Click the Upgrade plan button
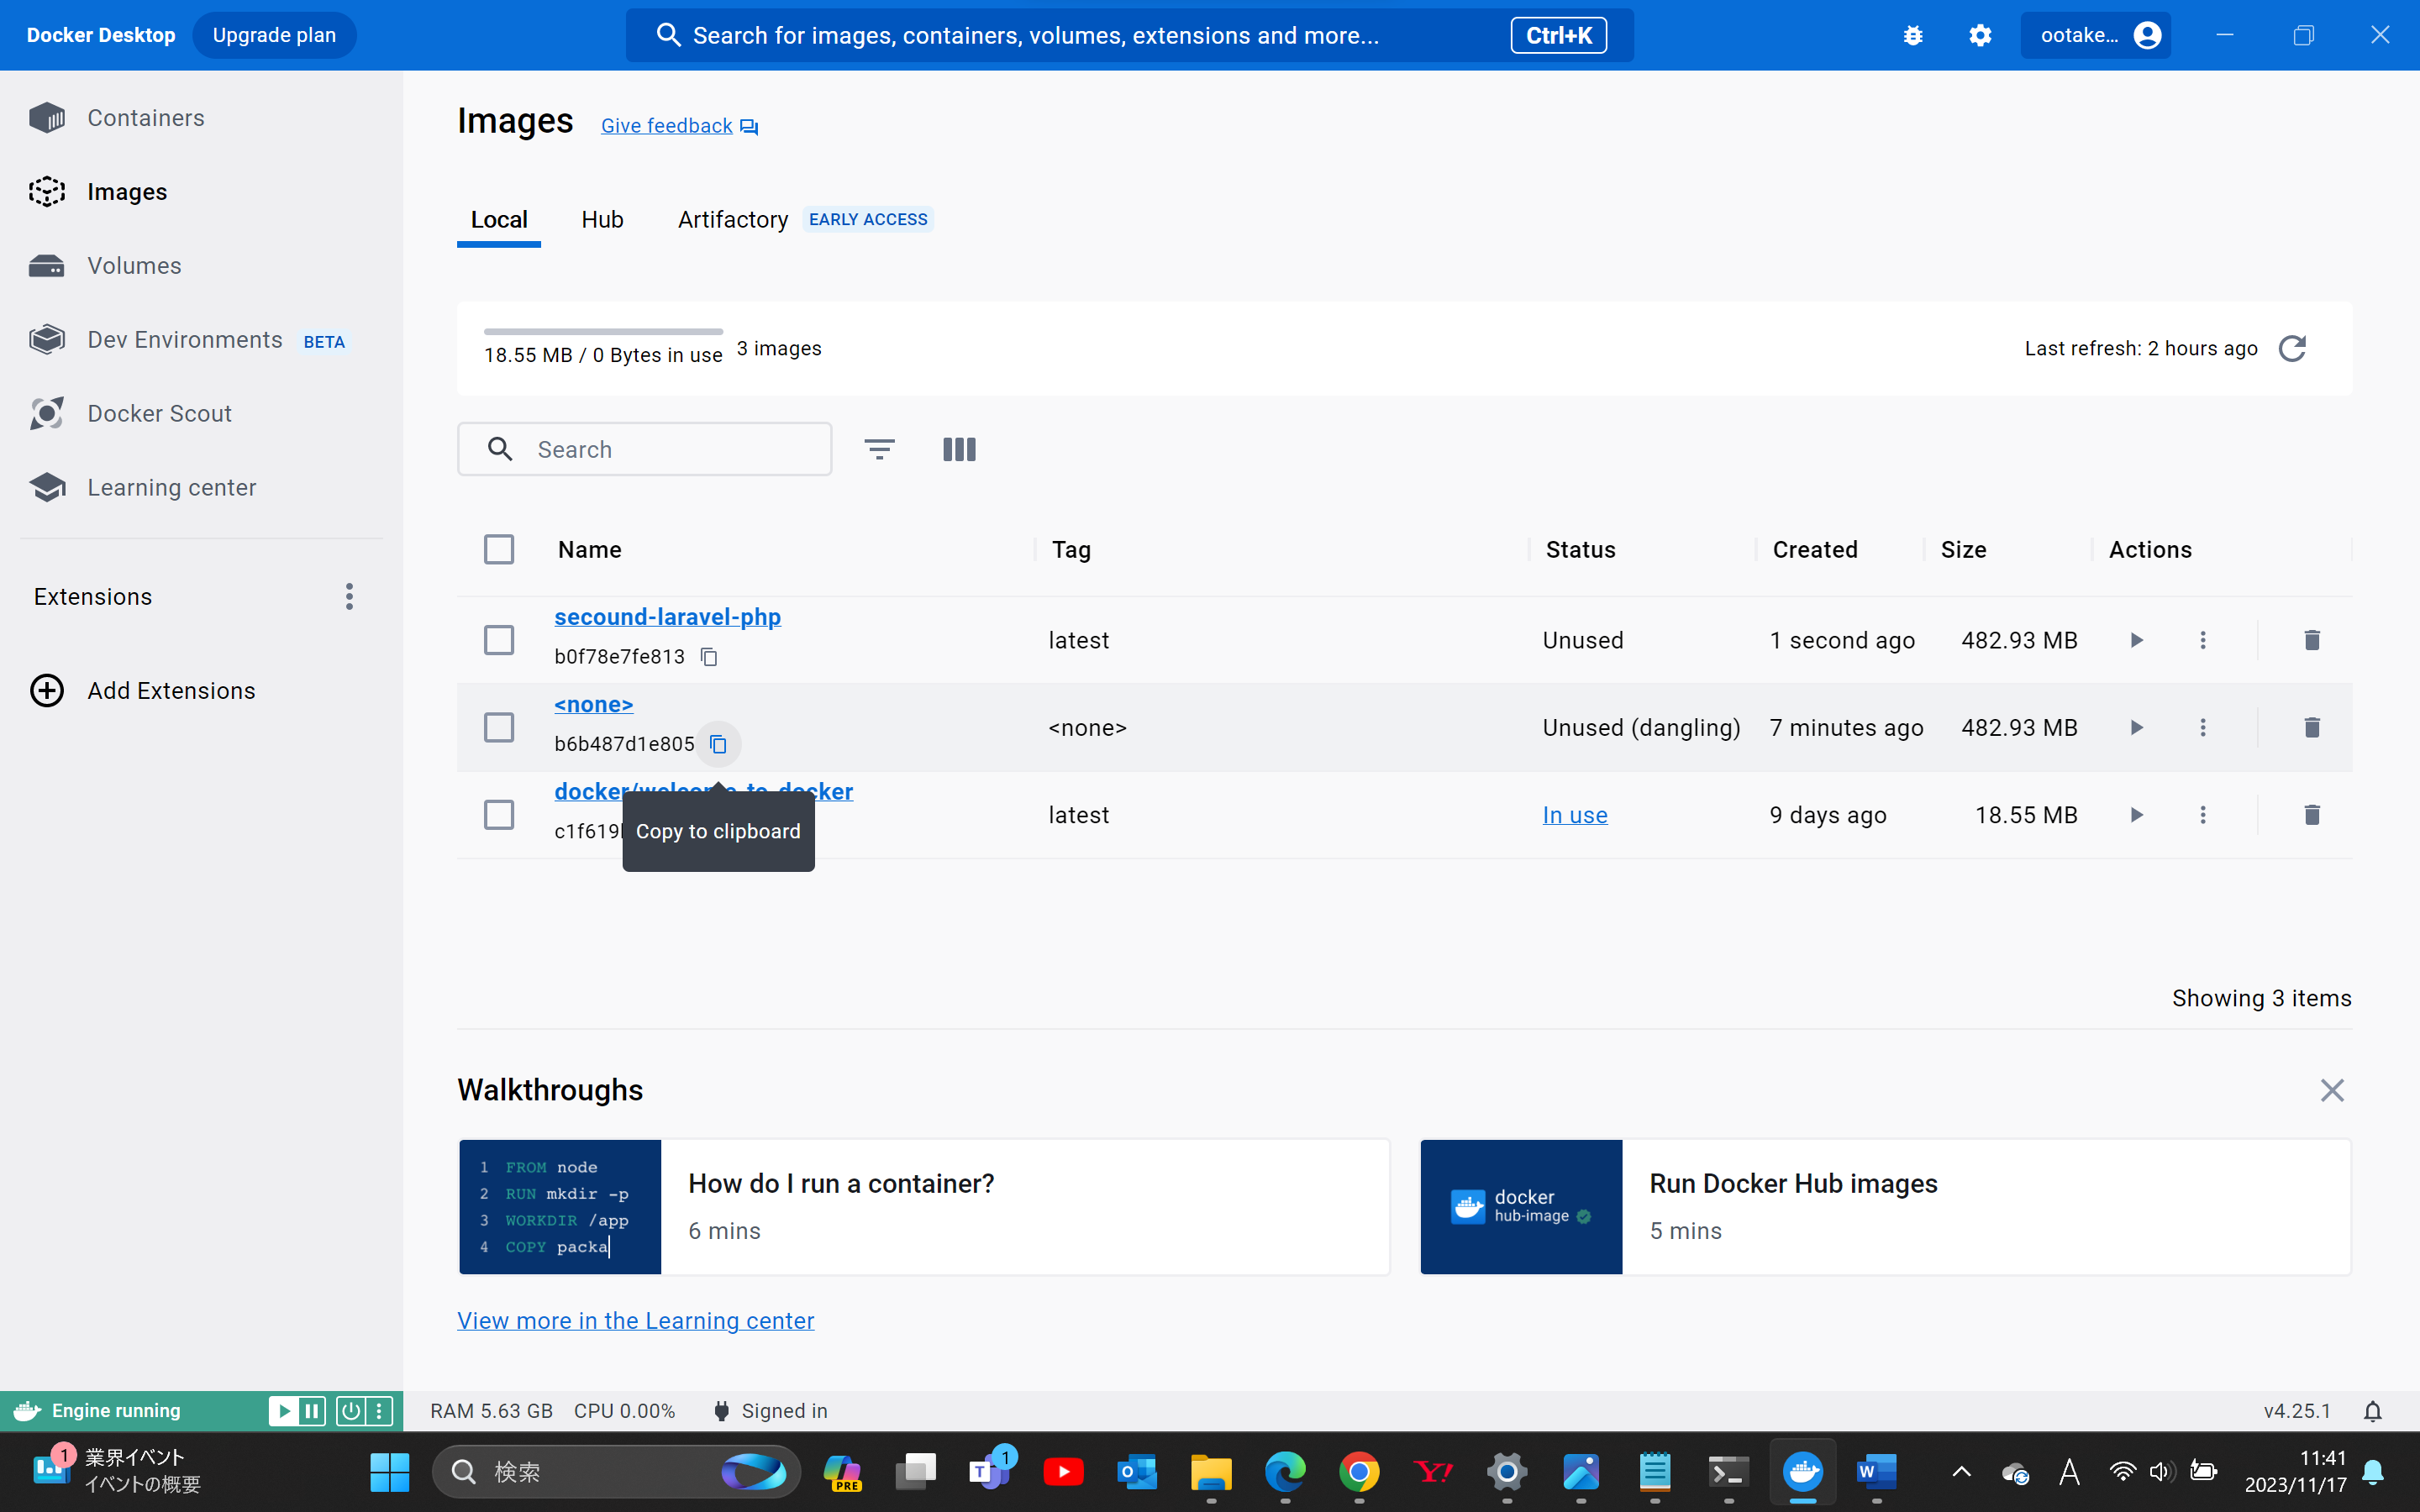2420x1512 pixels. [x=274, y=35]
